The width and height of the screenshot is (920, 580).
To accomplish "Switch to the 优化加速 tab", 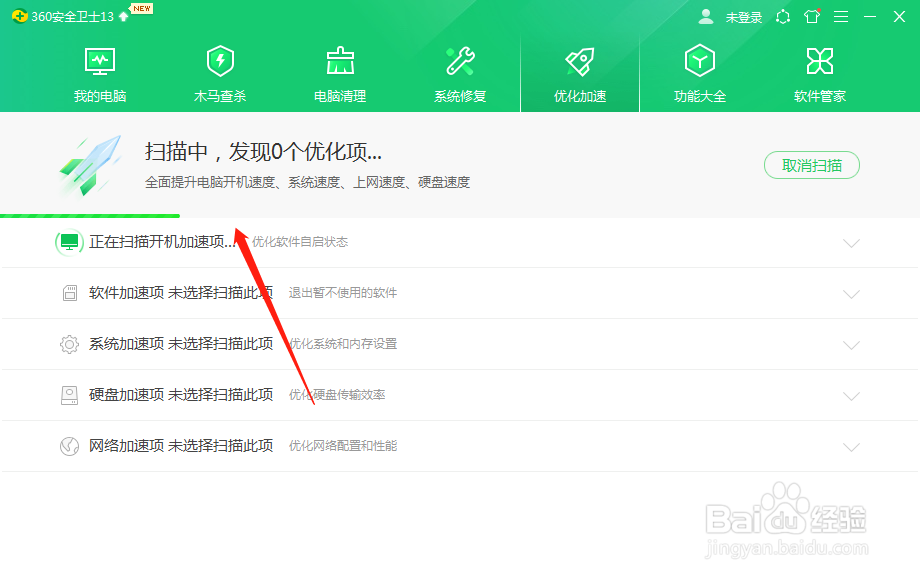I will tap(579, 72).
